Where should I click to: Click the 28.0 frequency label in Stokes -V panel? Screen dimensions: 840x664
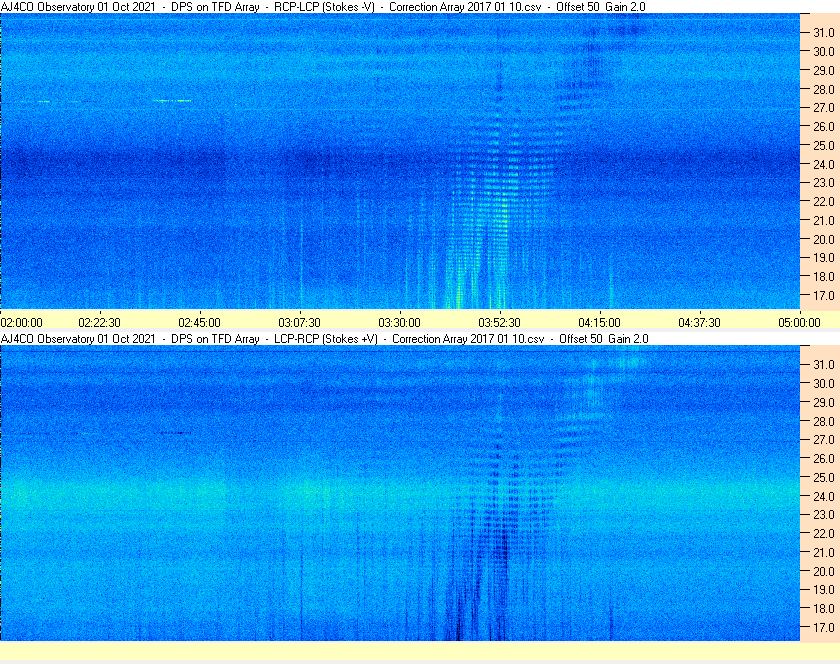coord(824,89)
